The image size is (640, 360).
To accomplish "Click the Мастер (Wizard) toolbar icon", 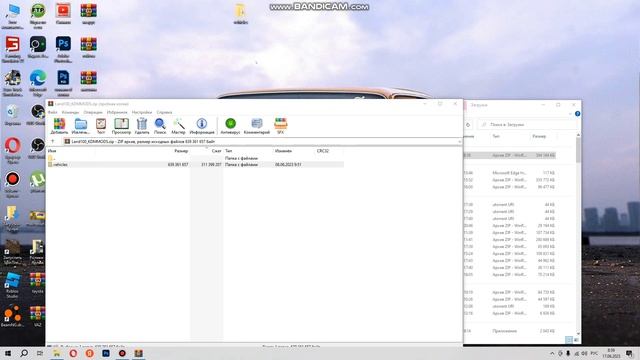I will (178, 126).
